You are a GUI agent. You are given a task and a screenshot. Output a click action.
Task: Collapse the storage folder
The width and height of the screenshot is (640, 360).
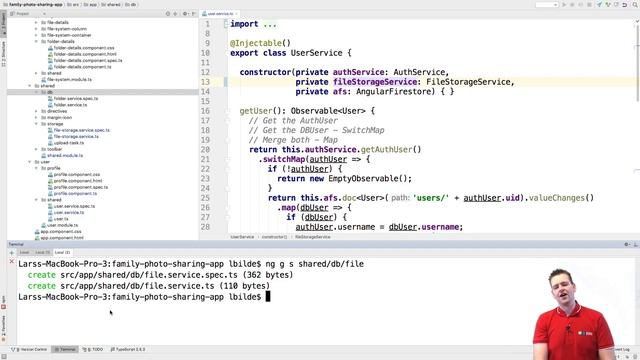click(36, 124)
